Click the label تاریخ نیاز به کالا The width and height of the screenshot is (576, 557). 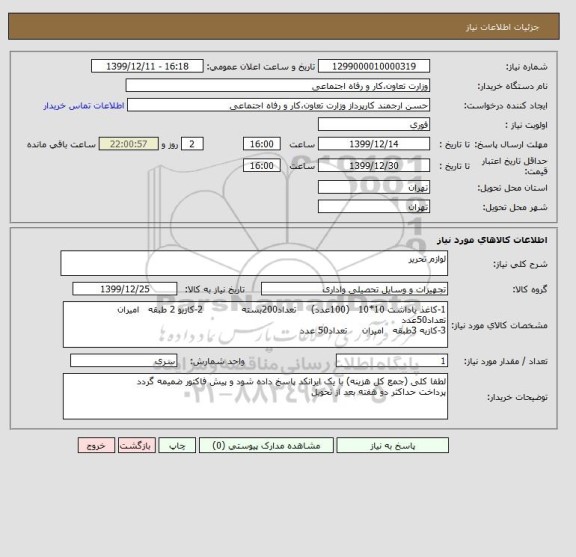pos(215,290)
